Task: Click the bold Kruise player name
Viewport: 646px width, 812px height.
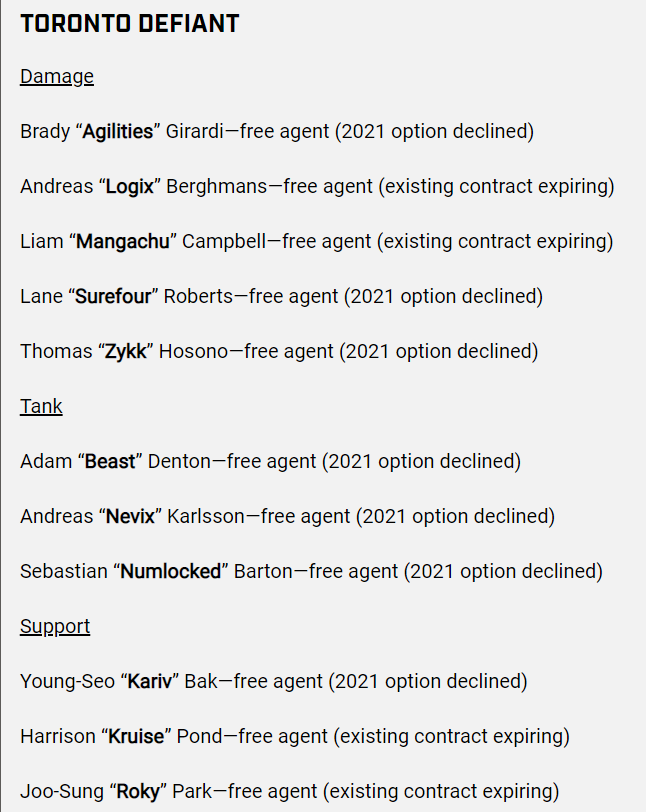Action: click(x=136, y=736)
